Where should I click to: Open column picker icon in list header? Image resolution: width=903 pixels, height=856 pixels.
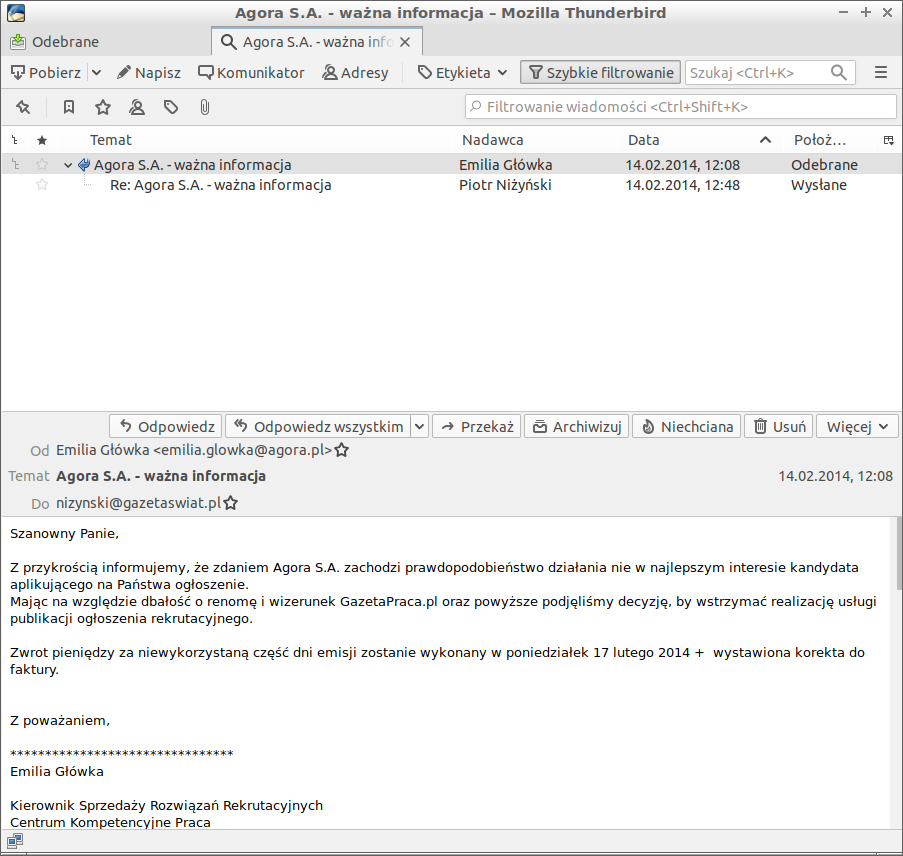tap(889, 140)
